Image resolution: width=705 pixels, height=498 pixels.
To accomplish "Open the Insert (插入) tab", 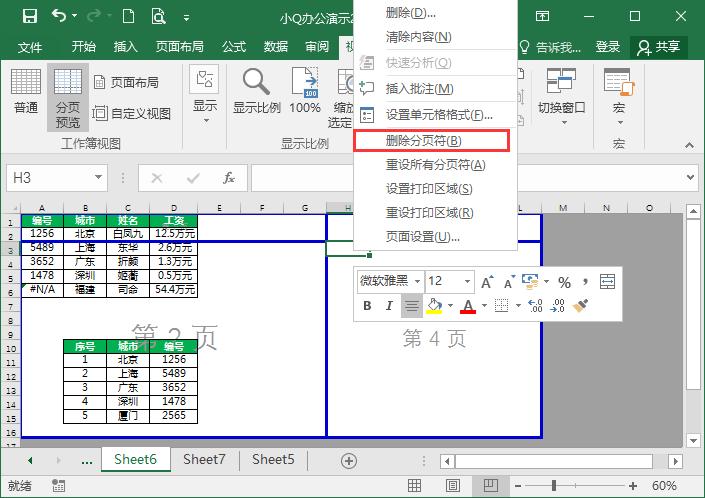I will 125,46.
